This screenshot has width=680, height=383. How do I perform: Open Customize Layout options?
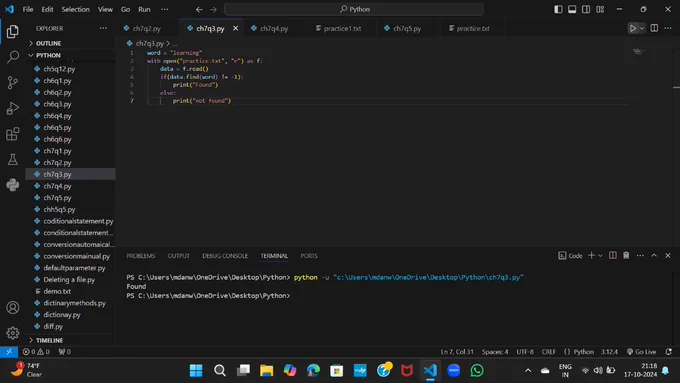point(600,9)
